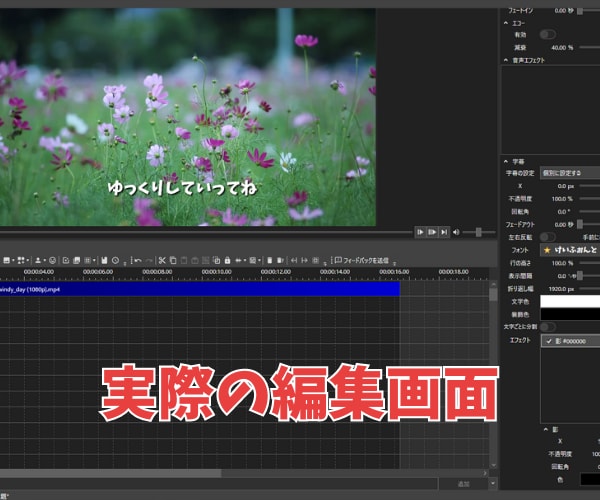The height and width of the screenshot is (500, 600).
Task: Click the grid icon left of feedback button
Action: pyautogui.click(x=315, y=261)
